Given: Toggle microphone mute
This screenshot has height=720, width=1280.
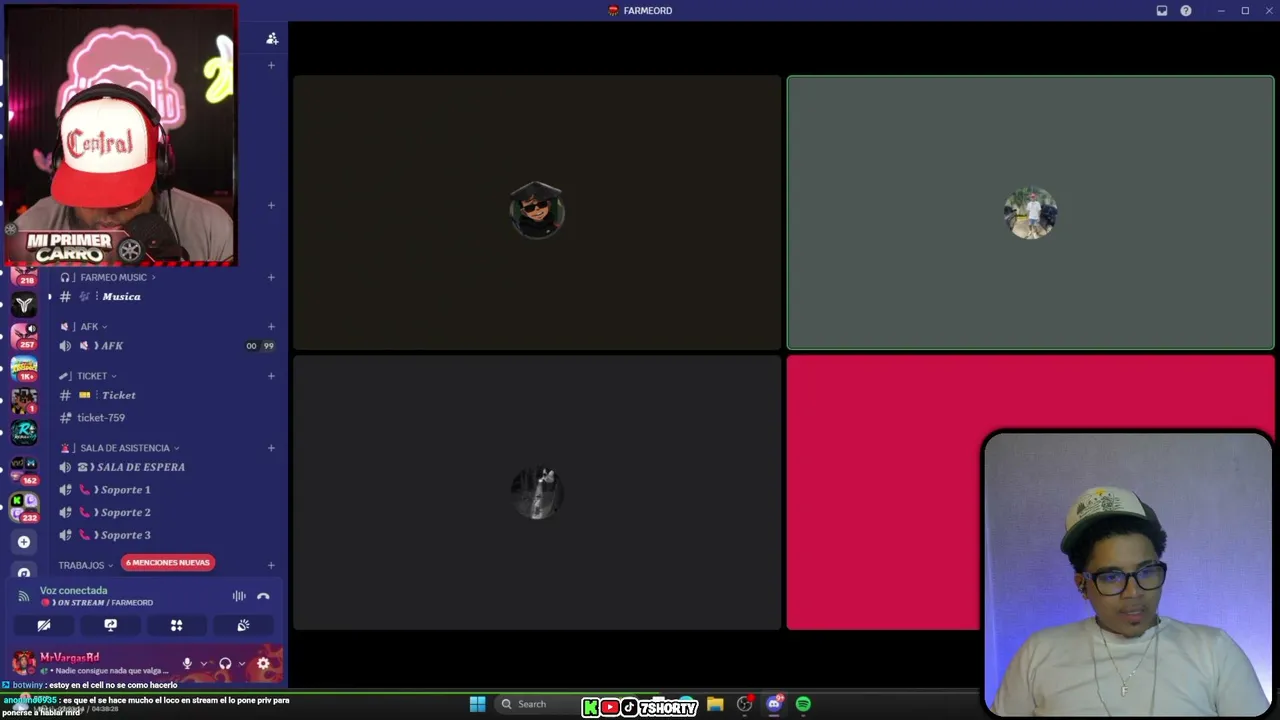Looking at the screenshot, I should (187, 663).
